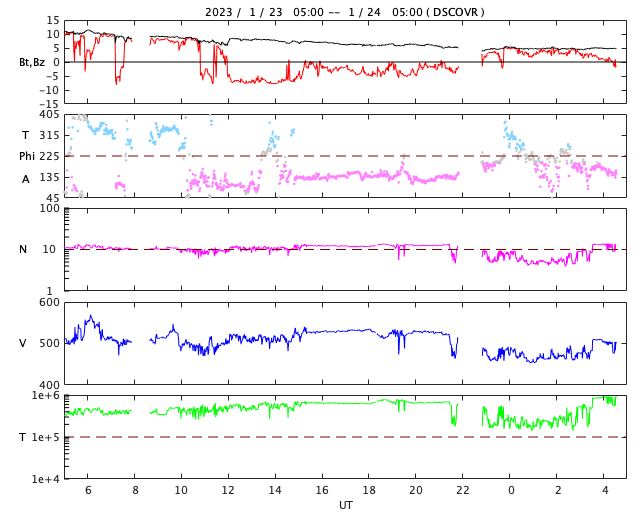The height and width of the screenshot is (512, 640).
Task: Click the 'T 1e+5' temperature axis label
Action: 40,437
